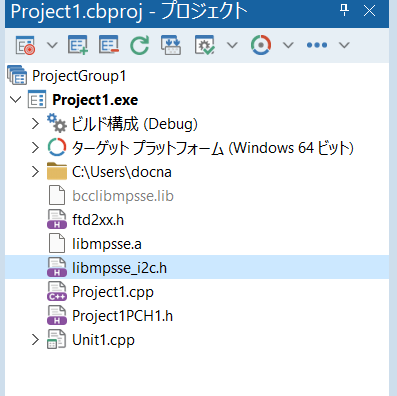
Task: Click ring icon beside ターゲット プラットフォーム
Action: tap(57, 147)
